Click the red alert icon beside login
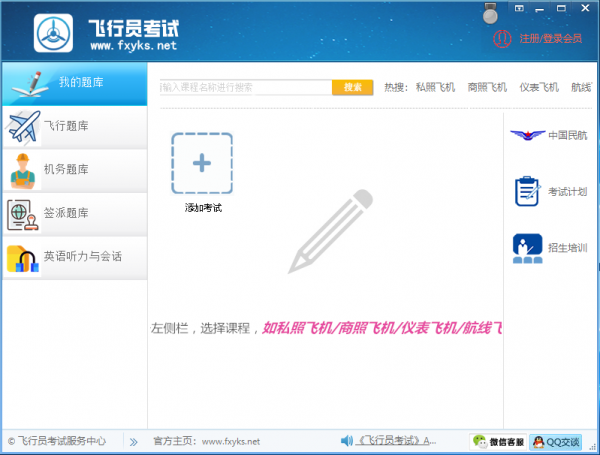Image resolution: width=600 pixels, height=455 pixels. (502, 39)
